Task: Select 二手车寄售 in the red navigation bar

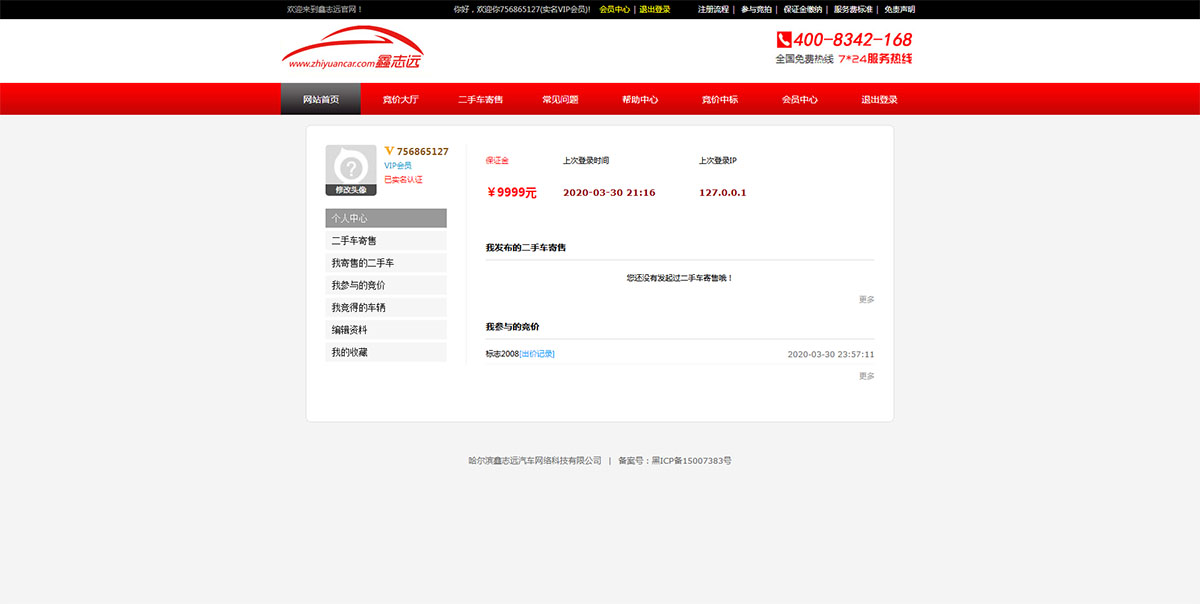Action: (x=481, y=99)
